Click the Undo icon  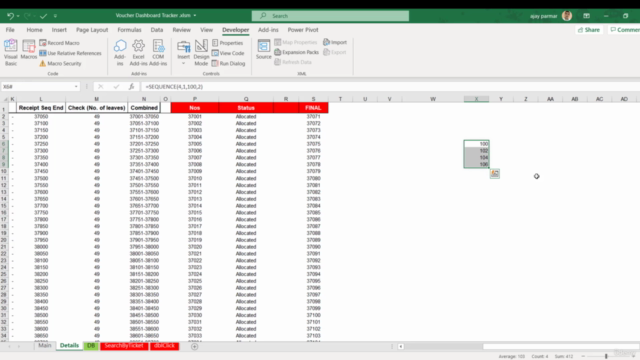tap(10, 16)
